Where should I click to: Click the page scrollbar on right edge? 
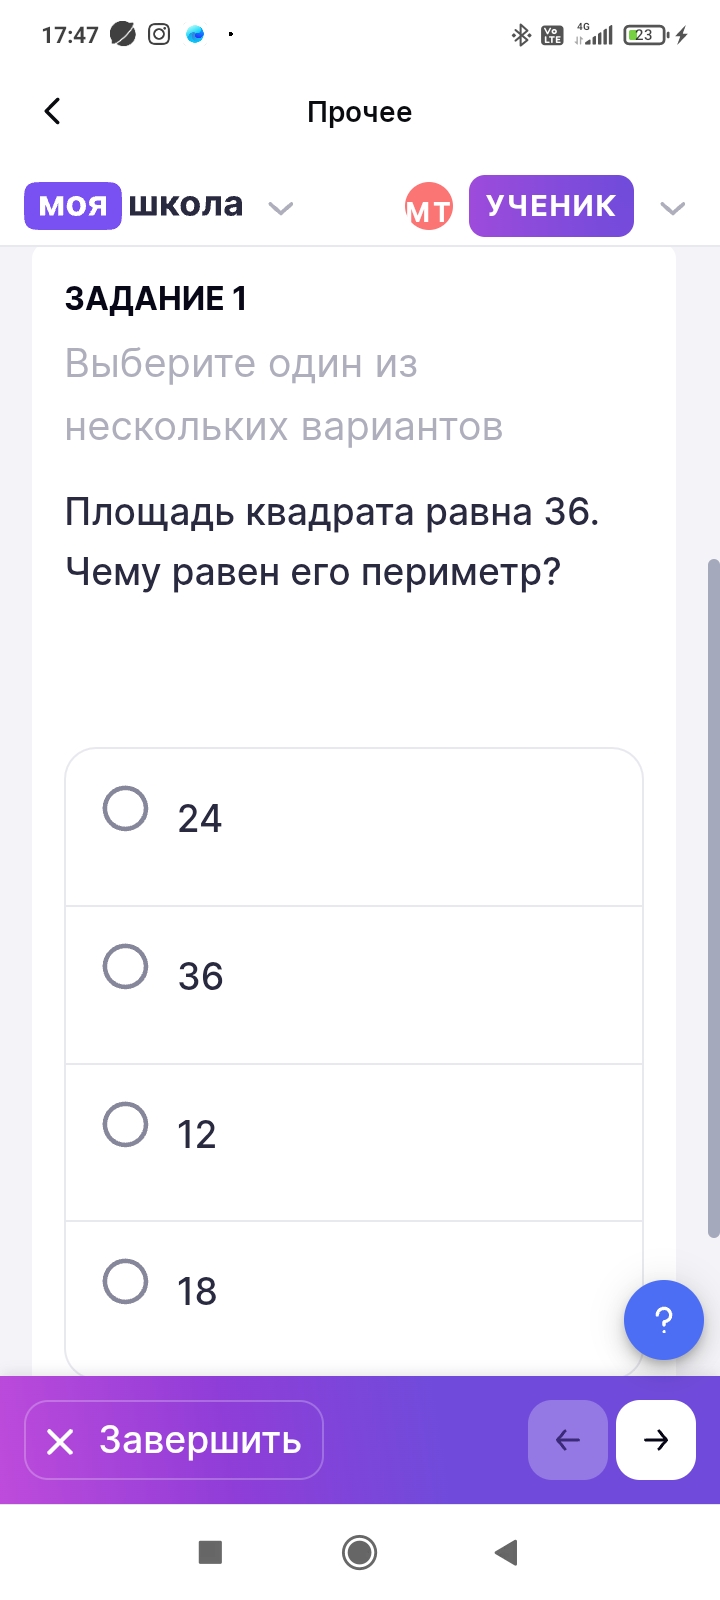(x=713, y=898)
